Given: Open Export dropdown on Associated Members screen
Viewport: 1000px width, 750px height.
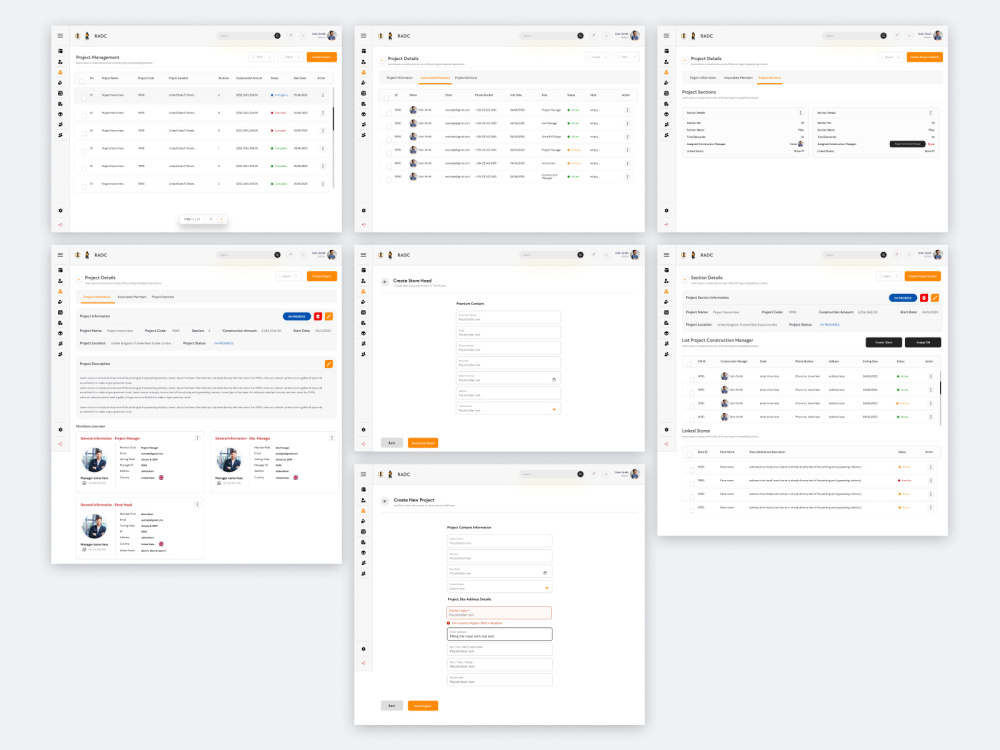Looking at the screenshot, I should [x=598, y=57].
